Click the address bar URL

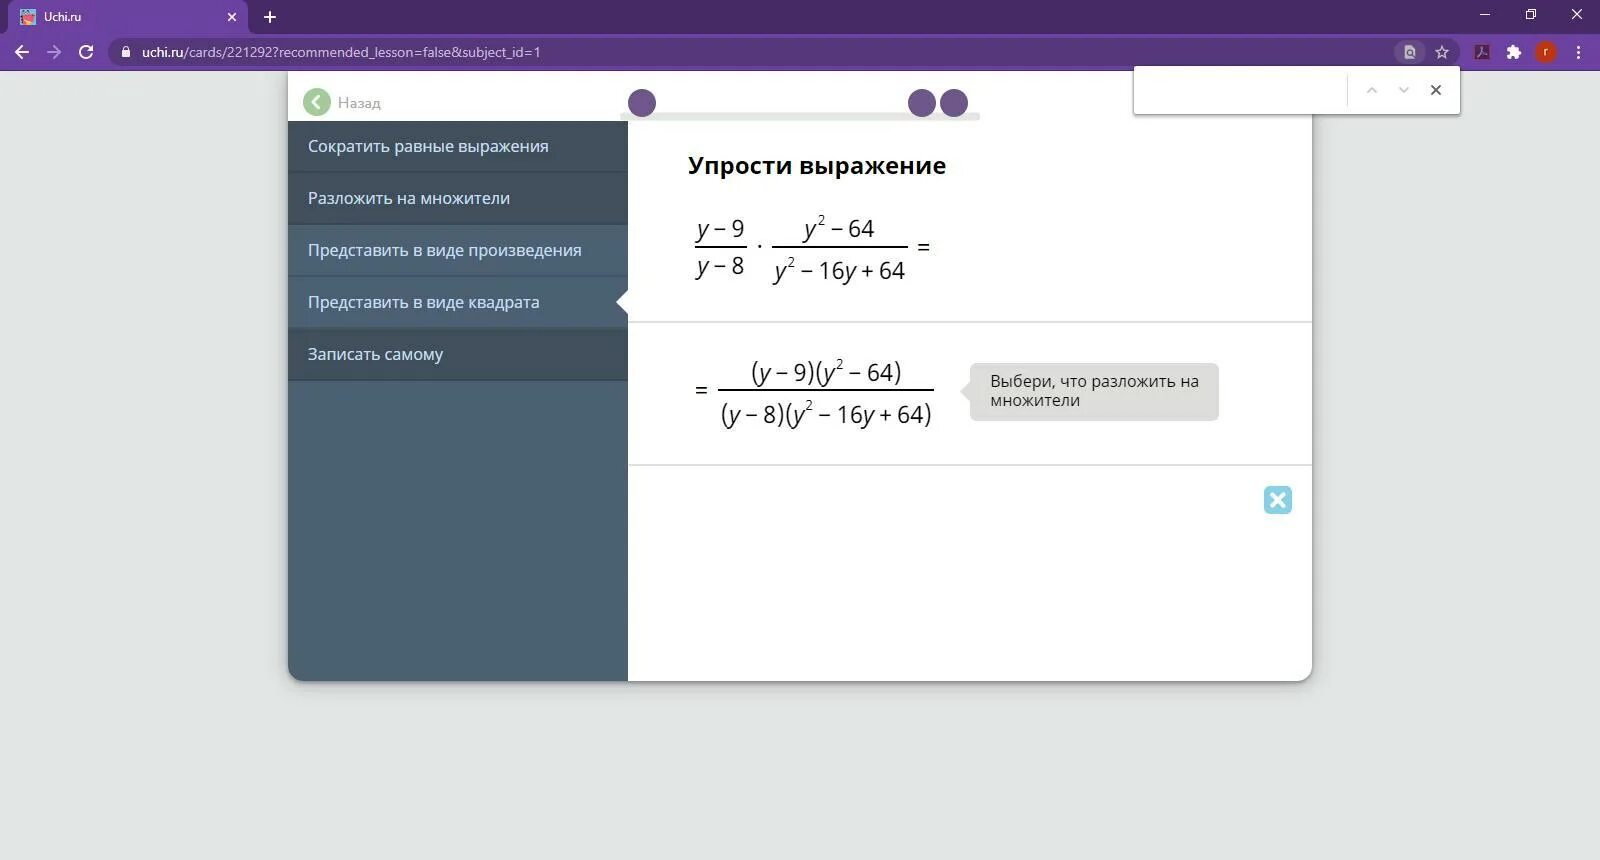tap(341, 52)
